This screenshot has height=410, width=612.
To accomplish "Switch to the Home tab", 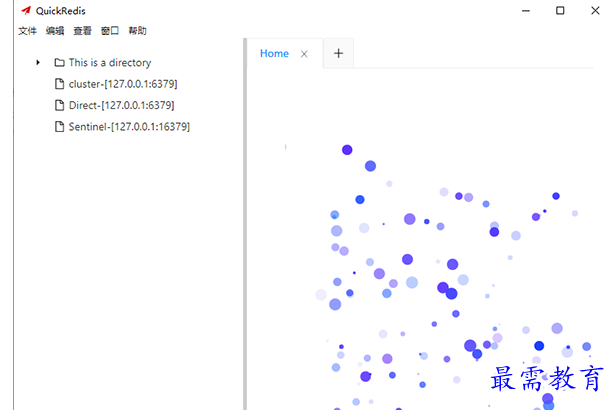I will pyautogui.click(x=274, y=53).
